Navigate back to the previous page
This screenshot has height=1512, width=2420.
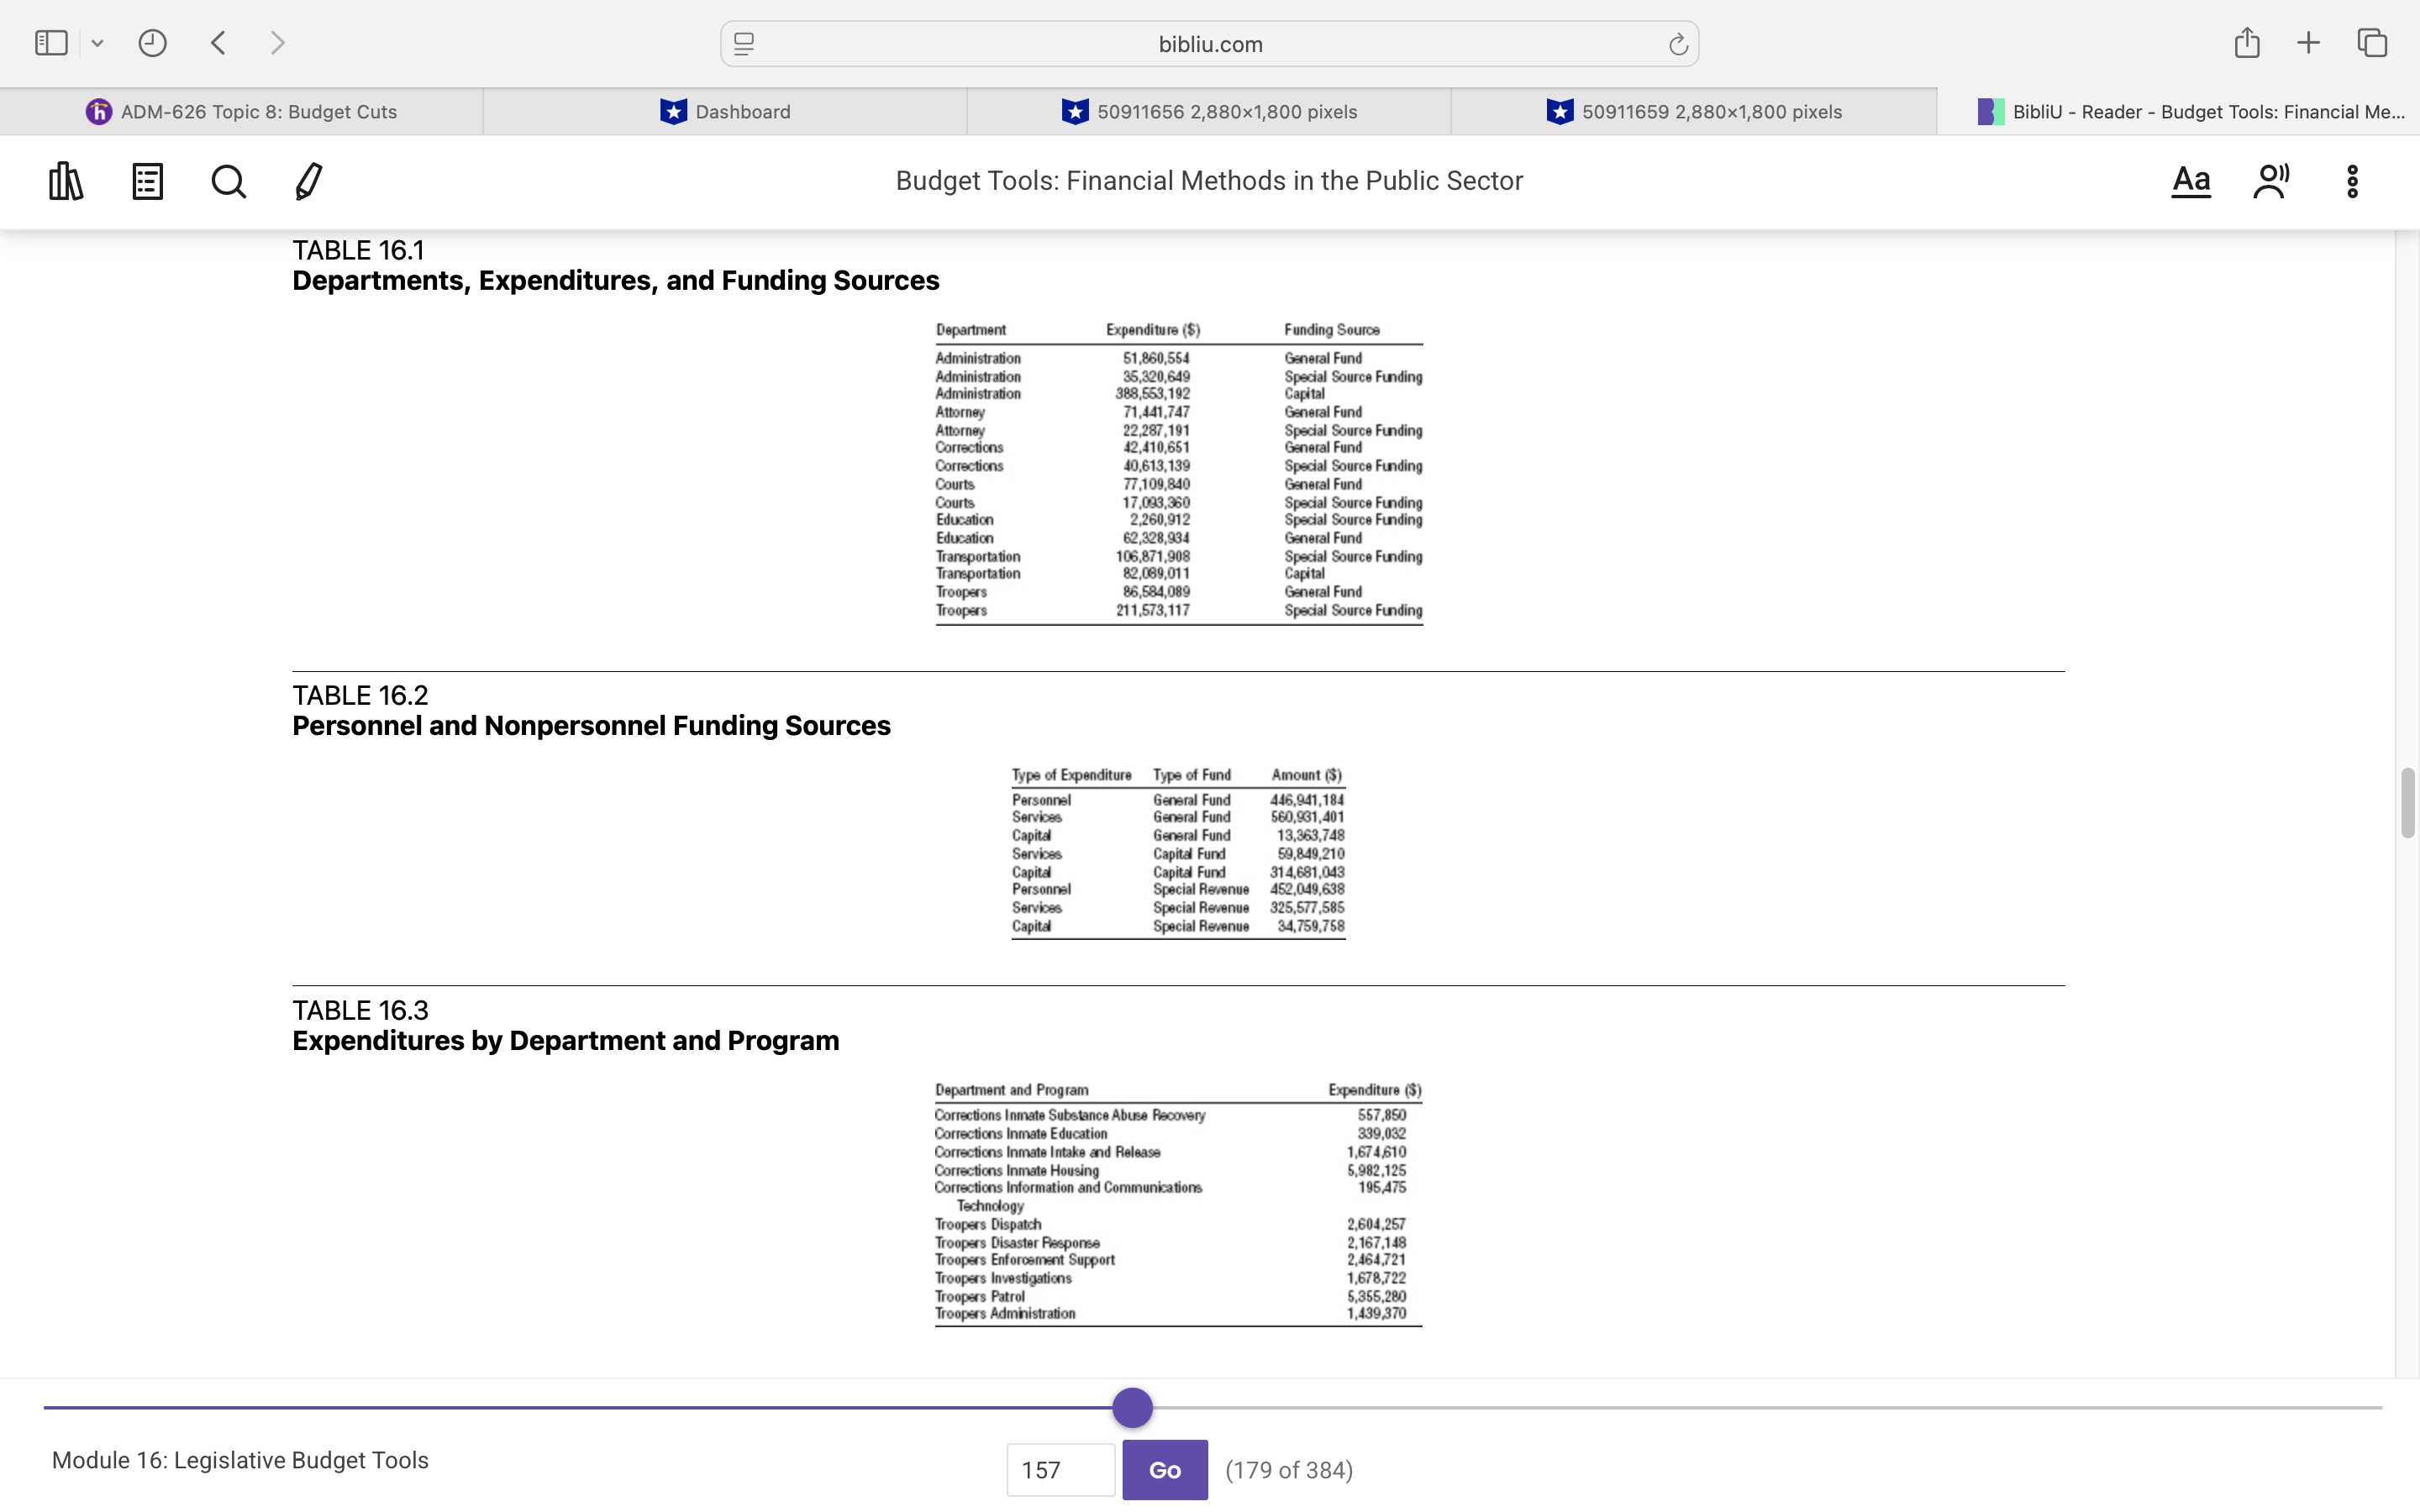tap(218, 42)
